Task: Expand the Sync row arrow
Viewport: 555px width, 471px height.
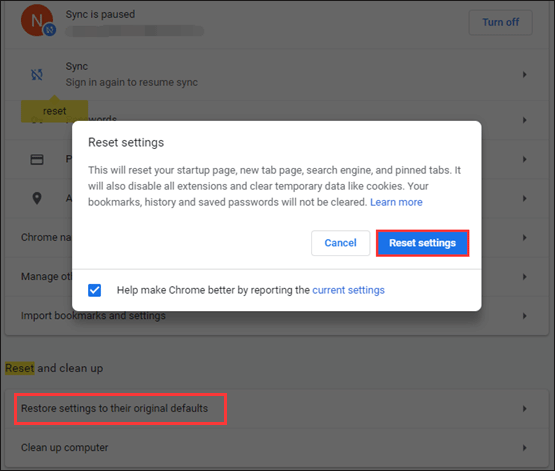Action: coord(525,74)
